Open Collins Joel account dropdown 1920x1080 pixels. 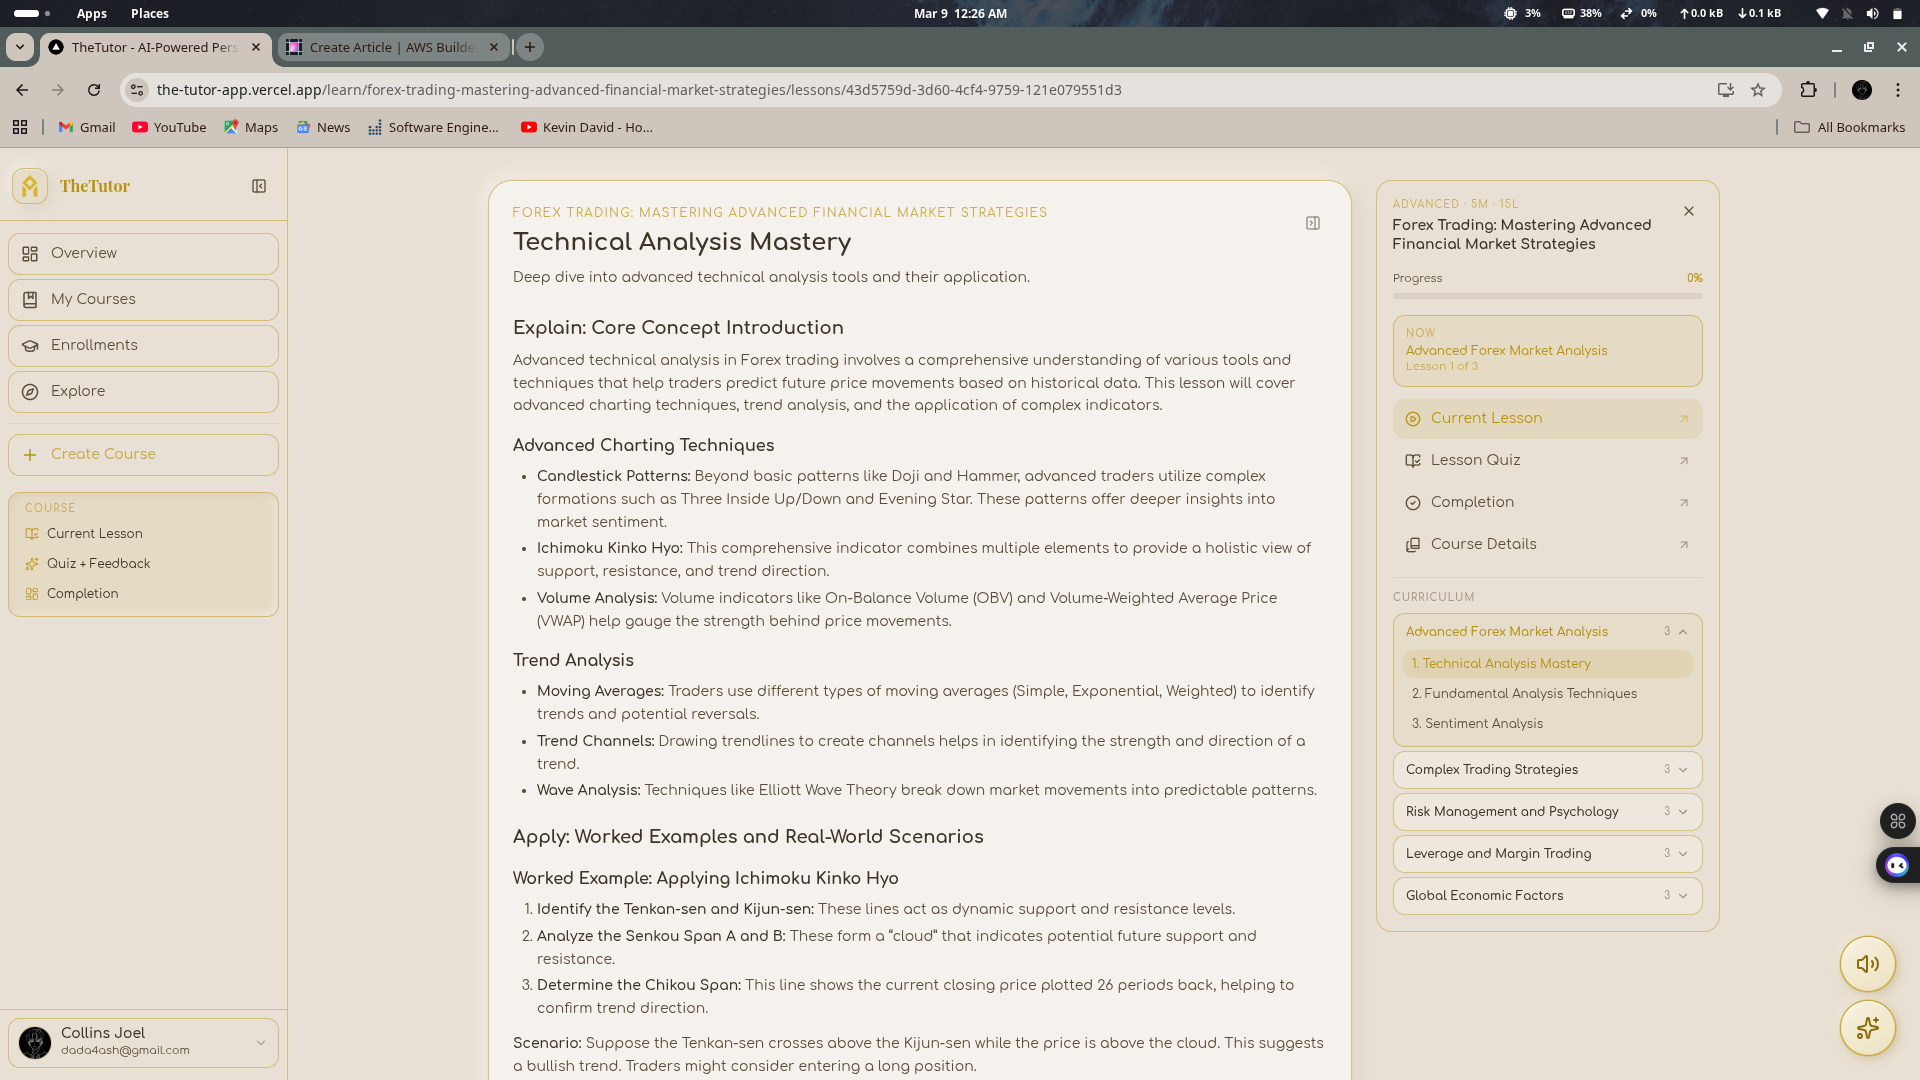click(x=260, y=1043)
